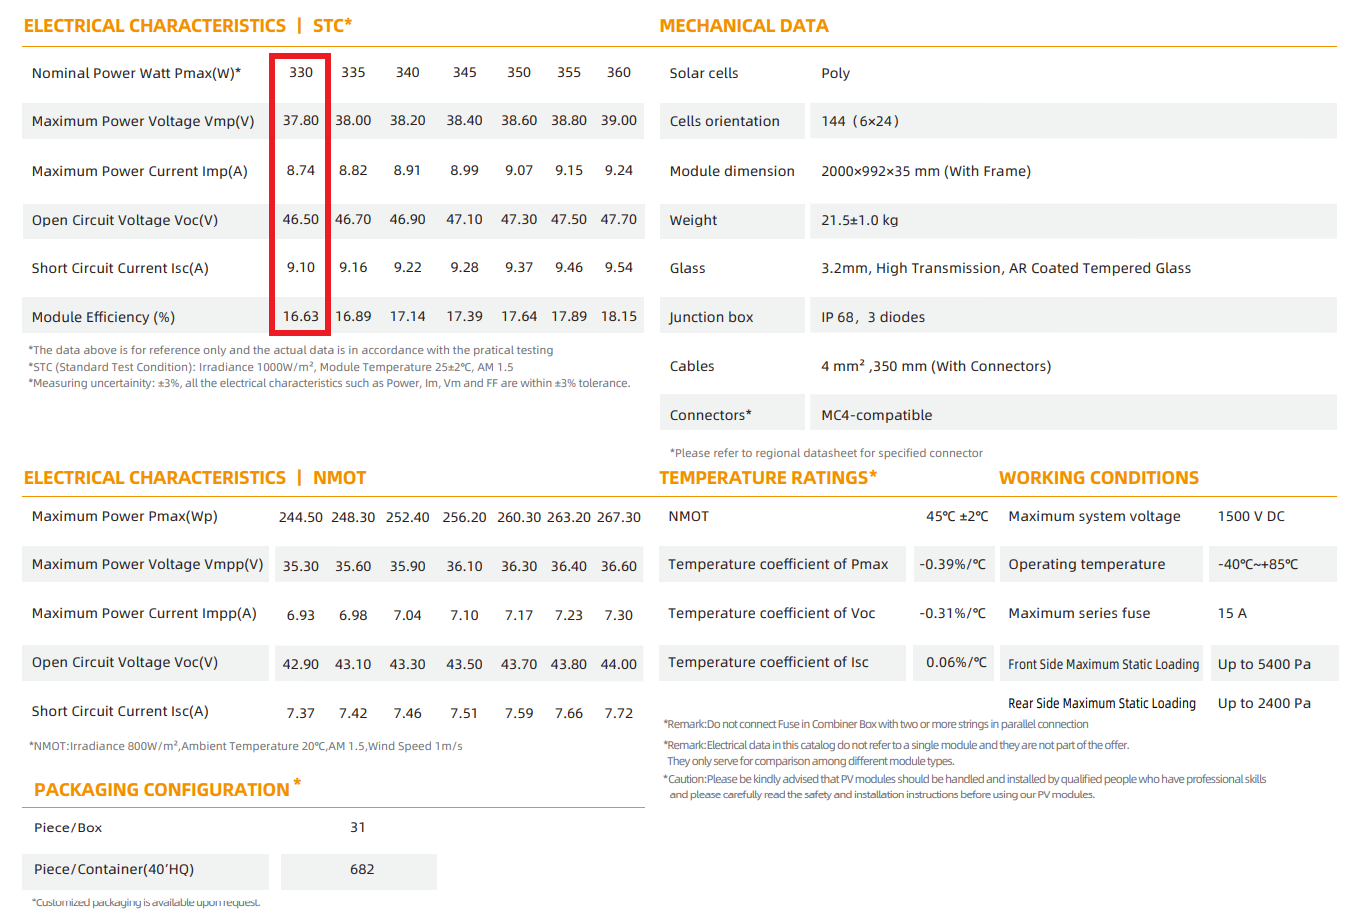The image size is (1359, 916).
Task: Click the Junction box row label
Action: click(711, 317)
